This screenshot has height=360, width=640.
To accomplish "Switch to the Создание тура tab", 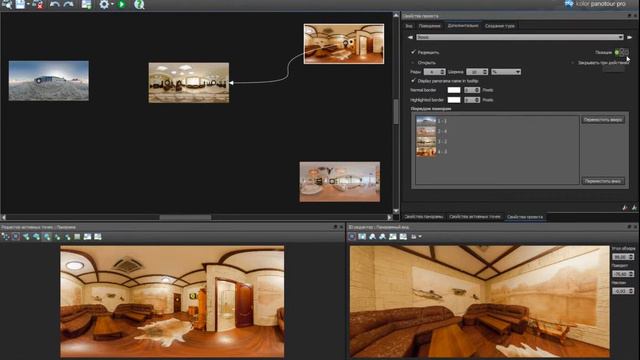I will click(x=500, y=26).
